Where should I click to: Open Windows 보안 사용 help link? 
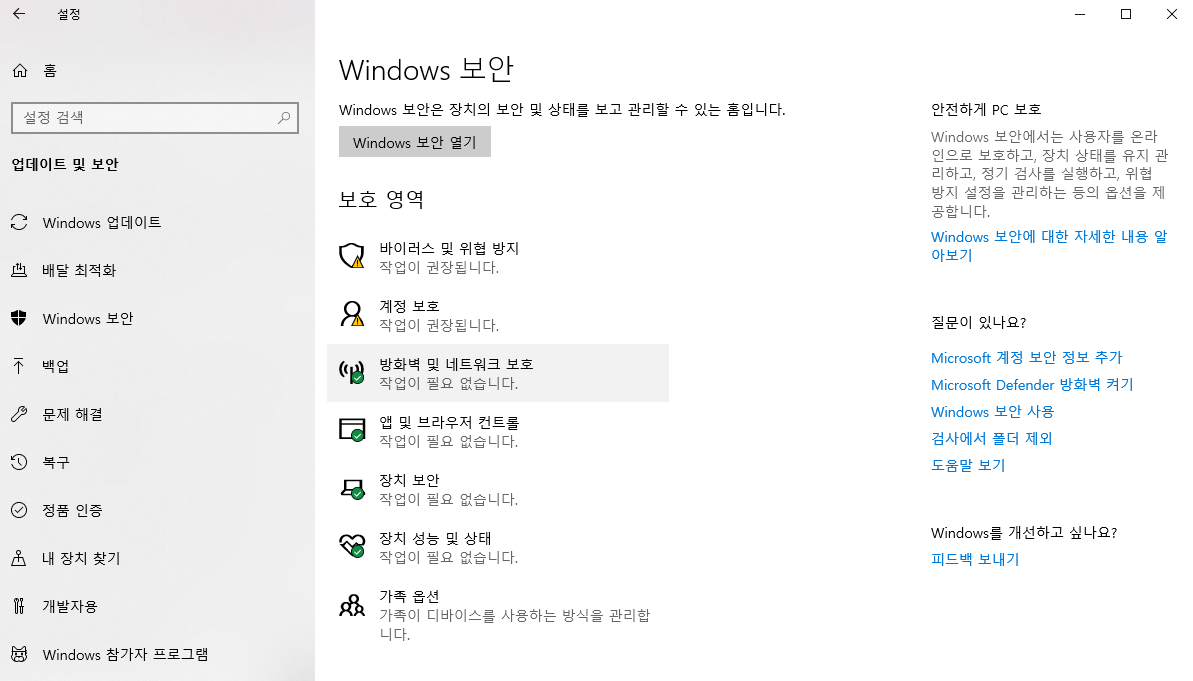tap(992, 412)
